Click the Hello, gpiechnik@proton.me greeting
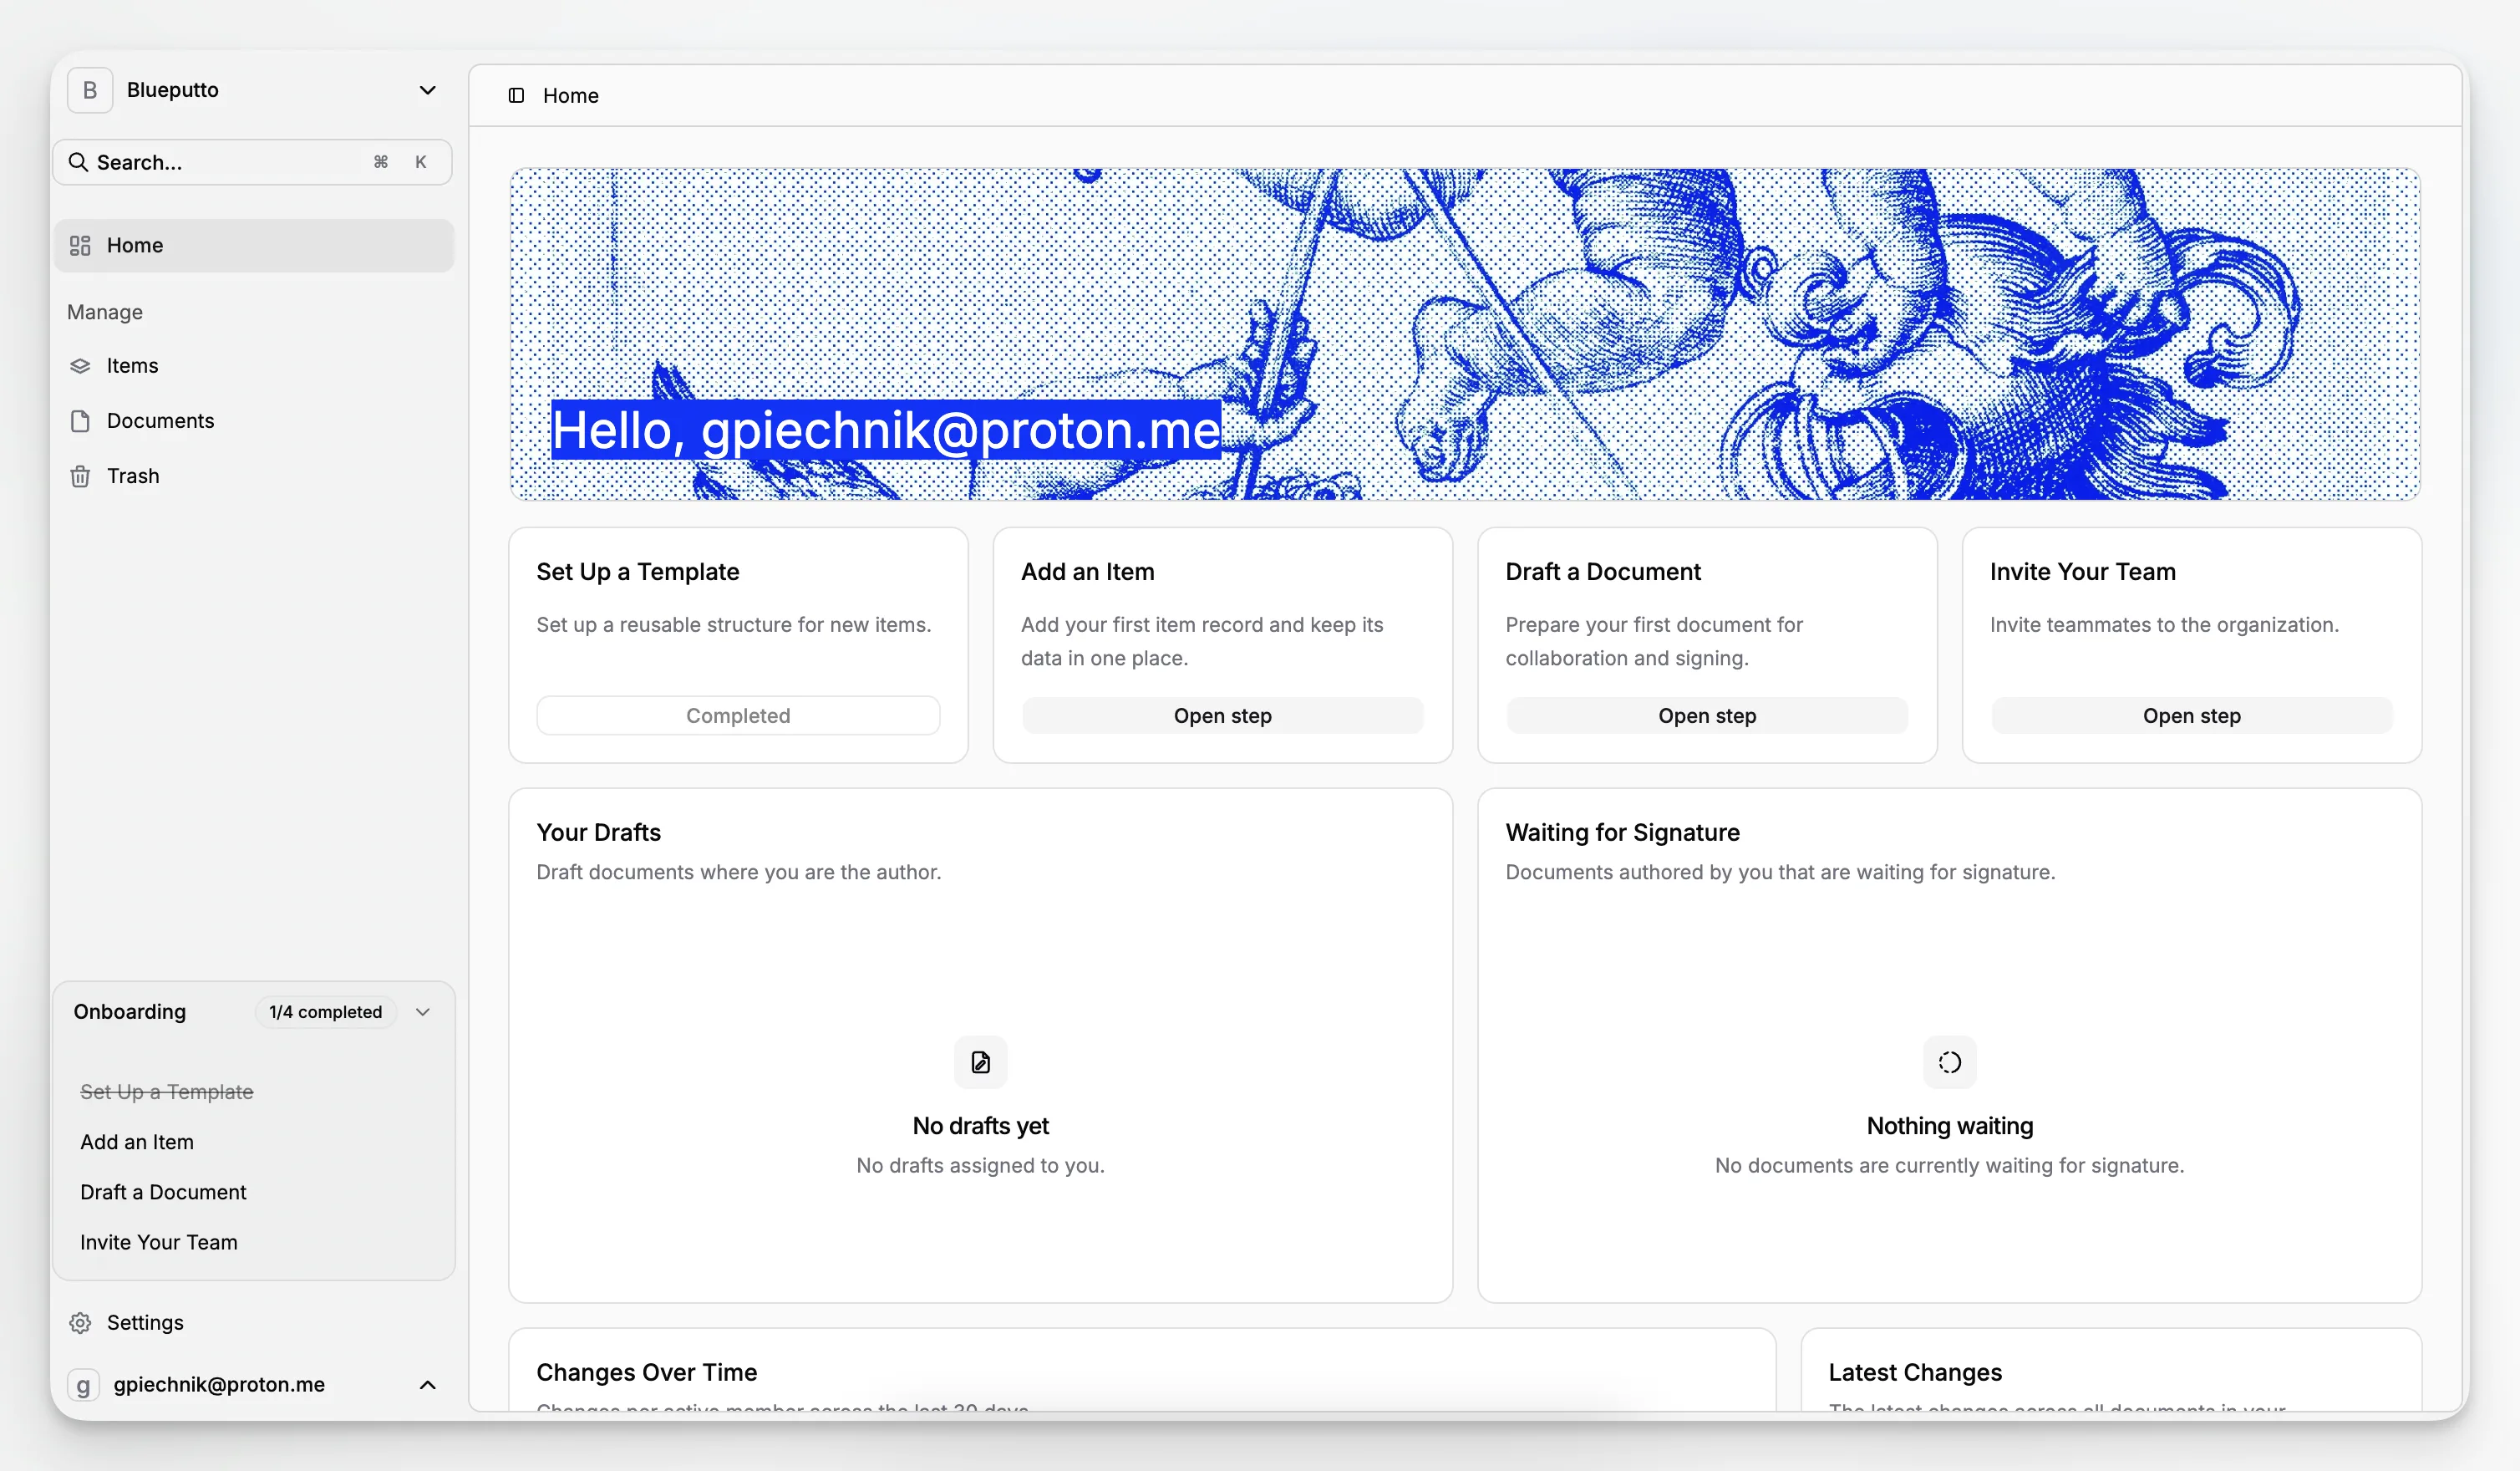This screenshot has width=2520, height=1471. [886, 430]
